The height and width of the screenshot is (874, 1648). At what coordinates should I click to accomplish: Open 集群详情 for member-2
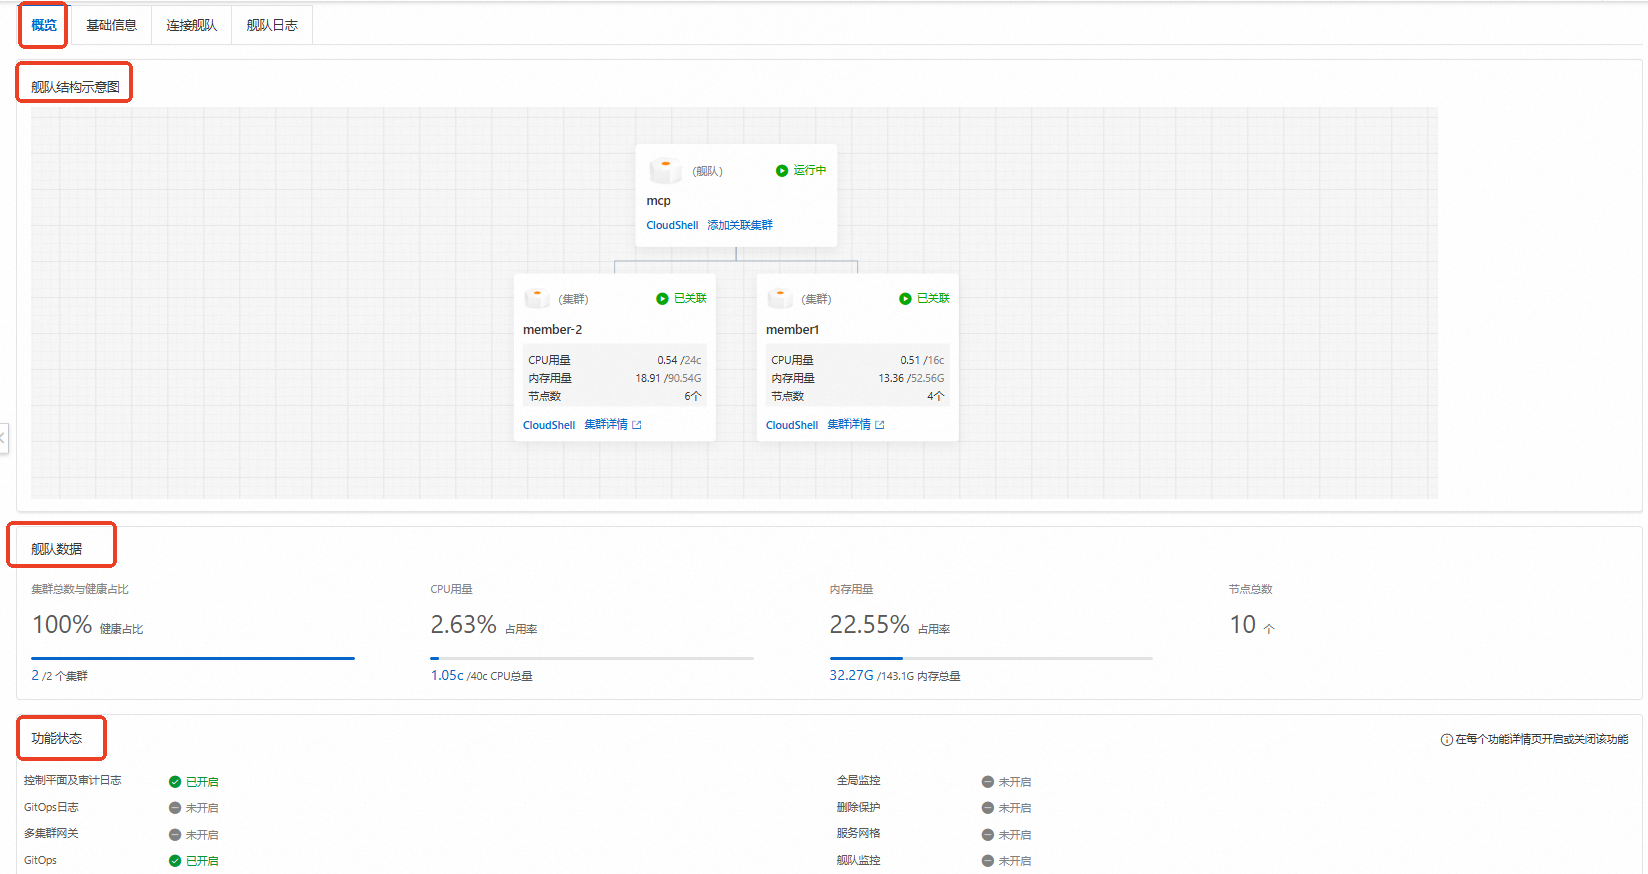[606, 425]
